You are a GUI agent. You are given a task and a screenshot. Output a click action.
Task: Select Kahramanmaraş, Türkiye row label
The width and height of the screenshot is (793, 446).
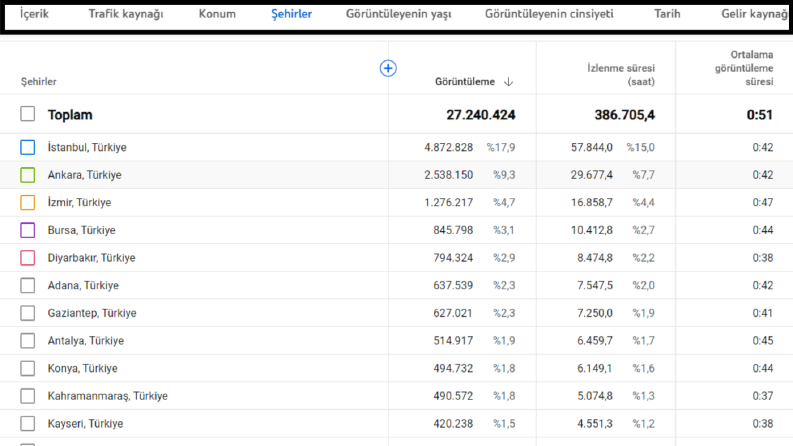click(x=108, y=396)
